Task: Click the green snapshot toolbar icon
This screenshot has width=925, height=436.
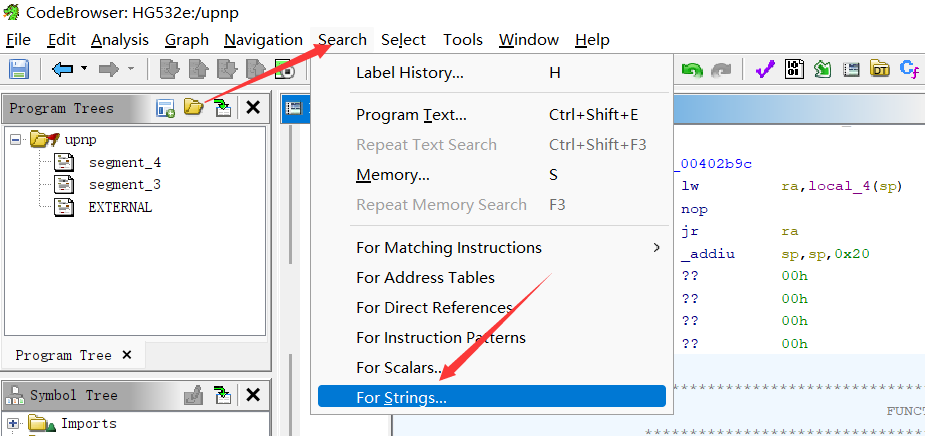Action: click(x=285, y=70)
